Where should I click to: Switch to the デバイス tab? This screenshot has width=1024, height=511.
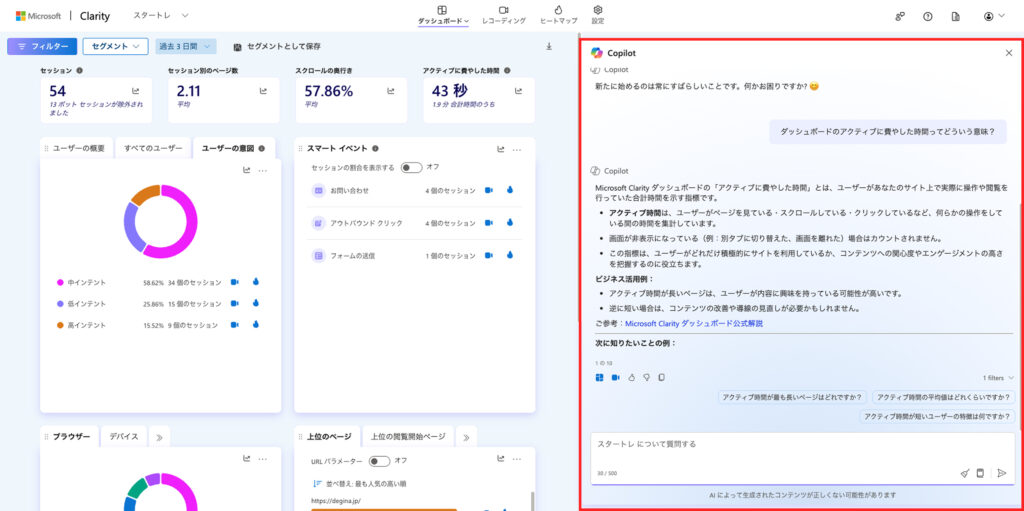tap(124, 437)
